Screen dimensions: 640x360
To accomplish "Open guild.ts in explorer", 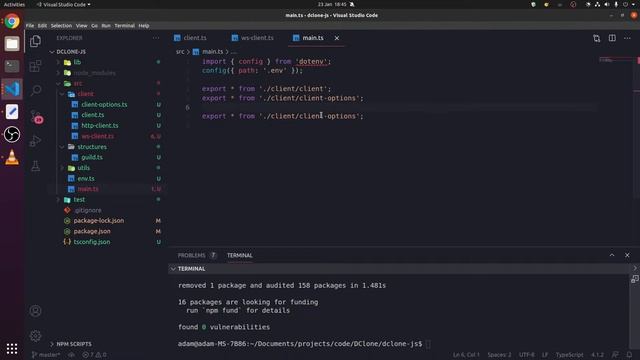I will 92,157.
